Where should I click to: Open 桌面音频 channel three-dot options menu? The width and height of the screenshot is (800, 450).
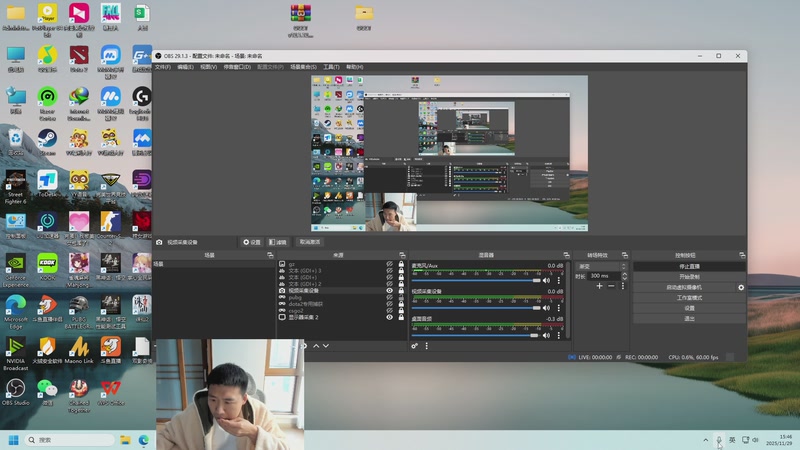tap(559, 335)
